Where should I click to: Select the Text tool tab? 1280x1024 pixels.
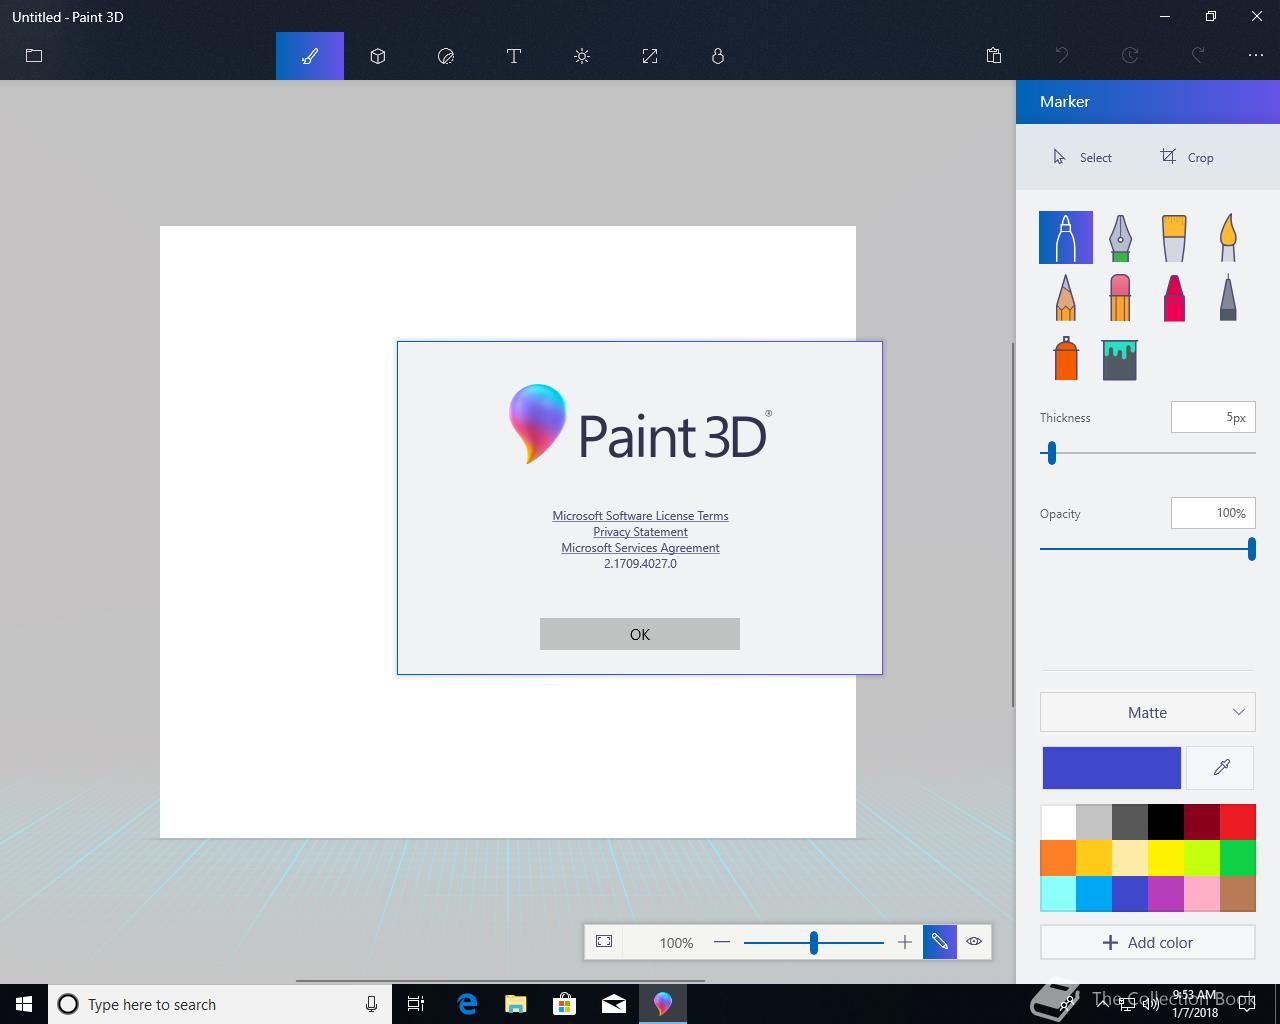click(514, 56)
